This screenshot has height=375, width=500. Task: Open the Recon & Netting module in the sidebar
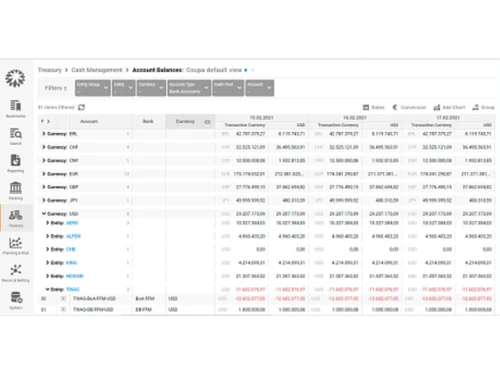point(15,273)
